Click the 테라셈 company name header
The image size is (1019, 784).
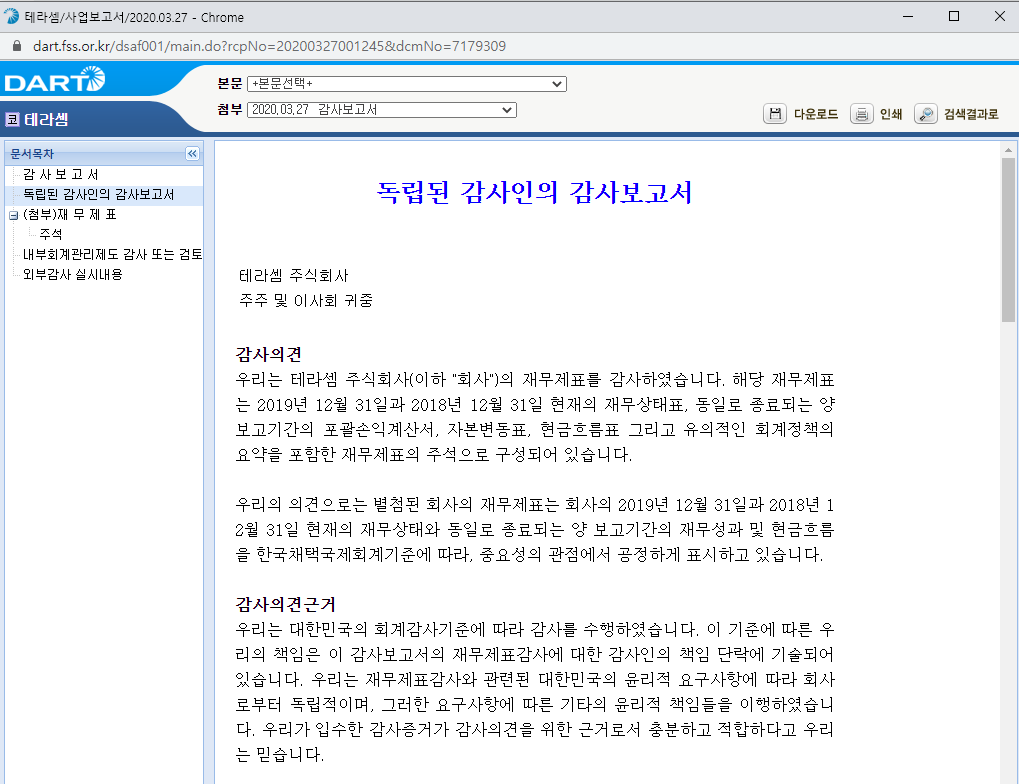coord(46,120)
